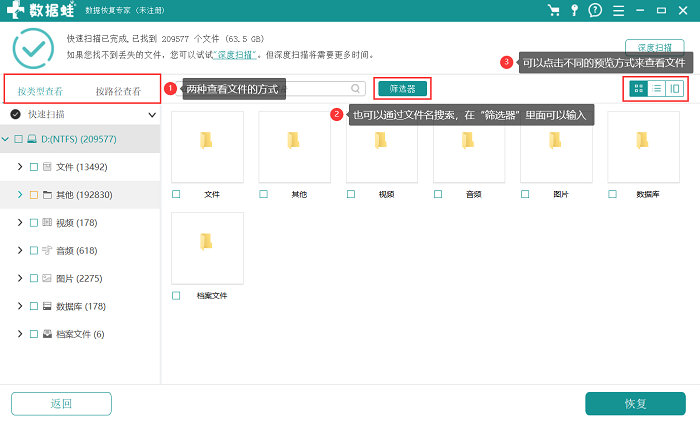Click the 恢复 recover button

pos(635,404)
